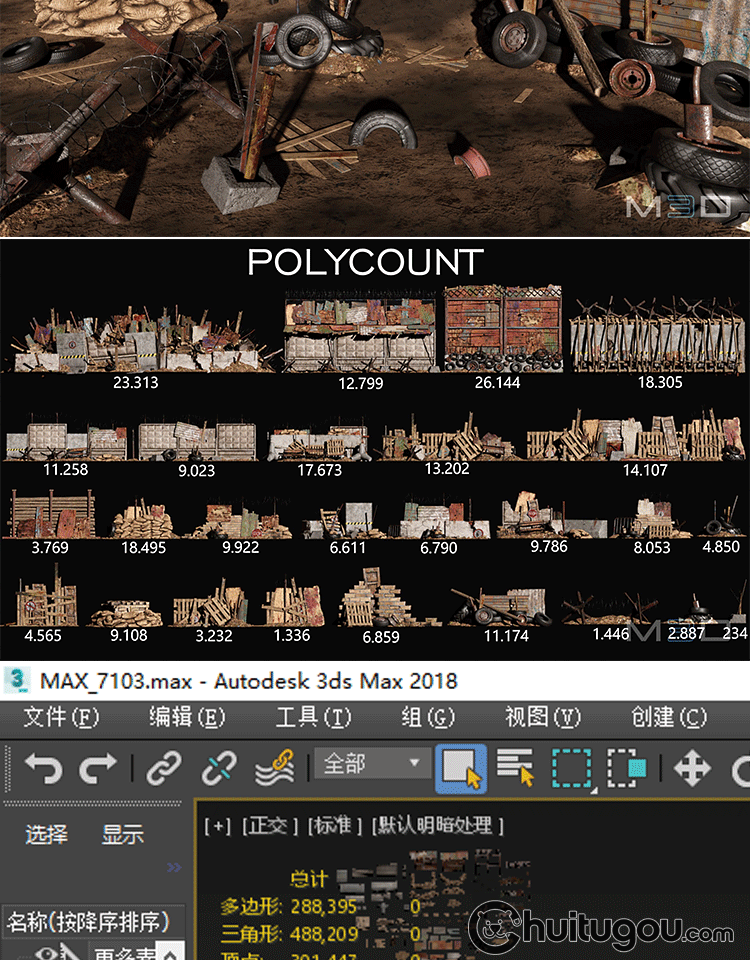The height and width of the screenshot is (960, 750).
Task: Click the 9.786 polycount number
Action: 549,546
